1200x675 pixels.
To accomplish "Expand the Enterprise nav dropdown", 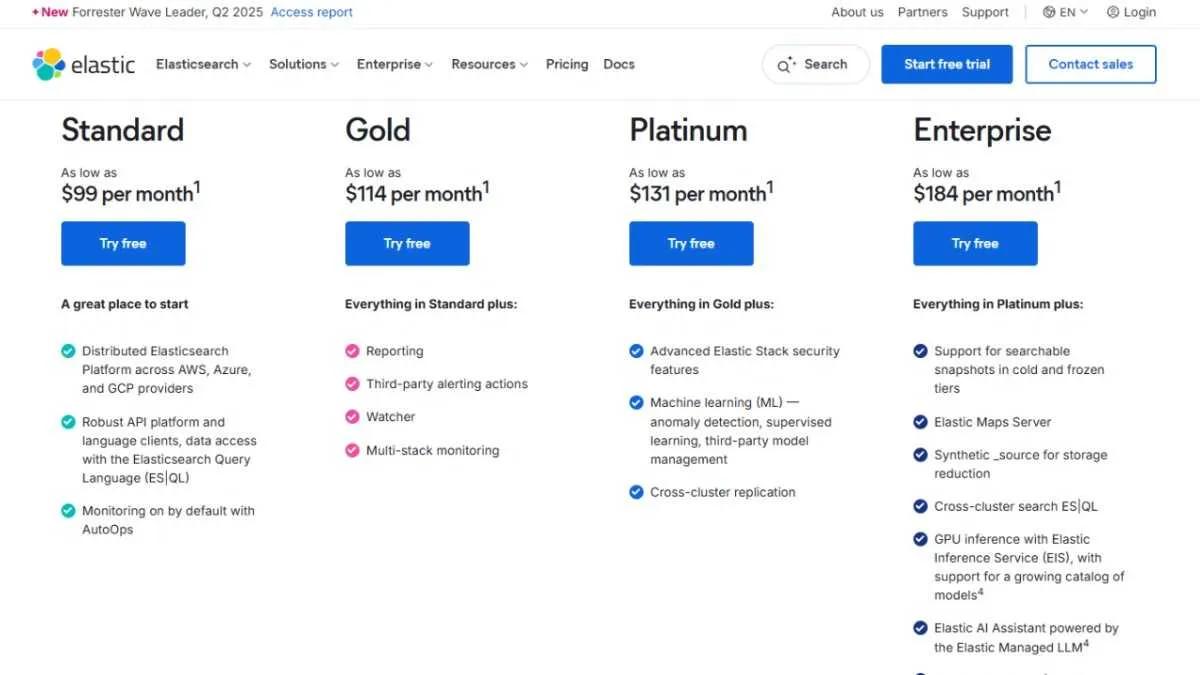I will tap(395, 64).
